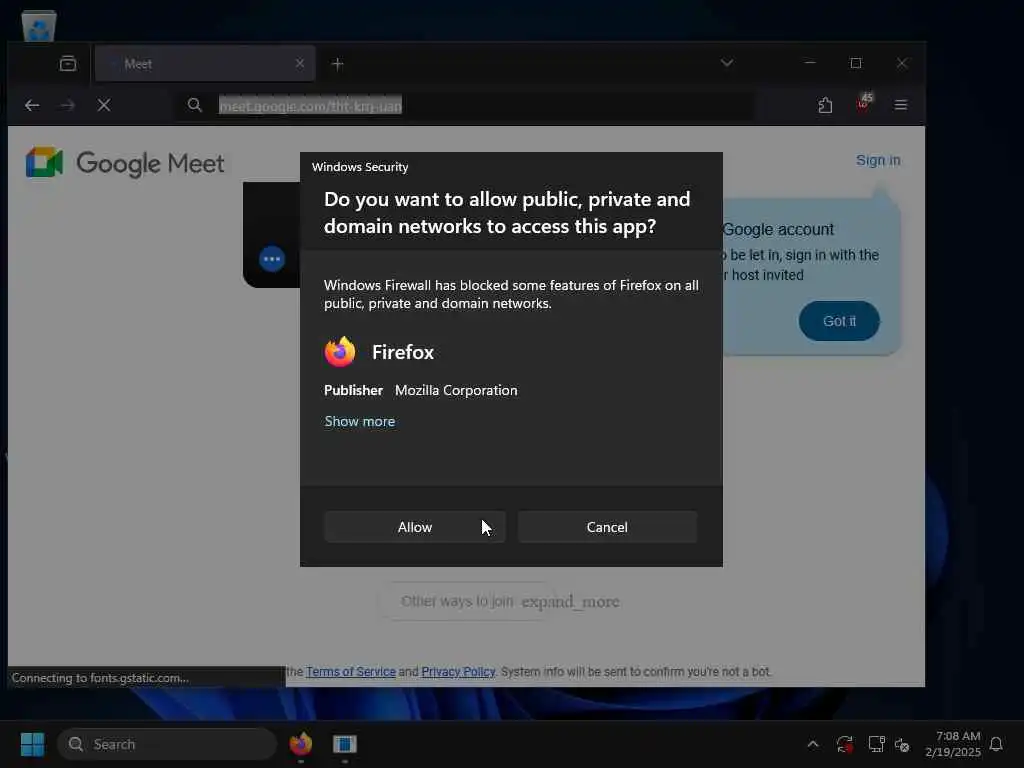The image size is (1024, 768).
Task: Expand Show more details link
Action: pyautogui.click(x=360, y=422)
